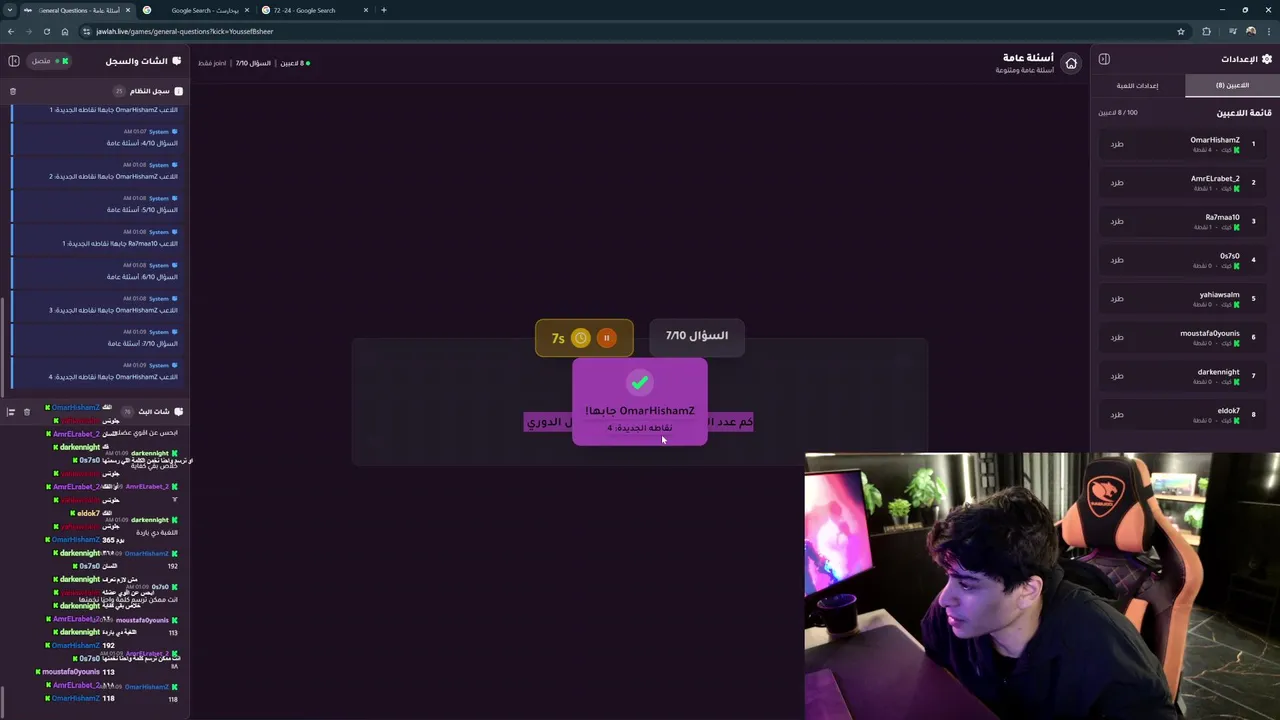This screenshot has width=1280, height=720.
Task: Switch to the game settings tab
Action: click(1138, 85)
